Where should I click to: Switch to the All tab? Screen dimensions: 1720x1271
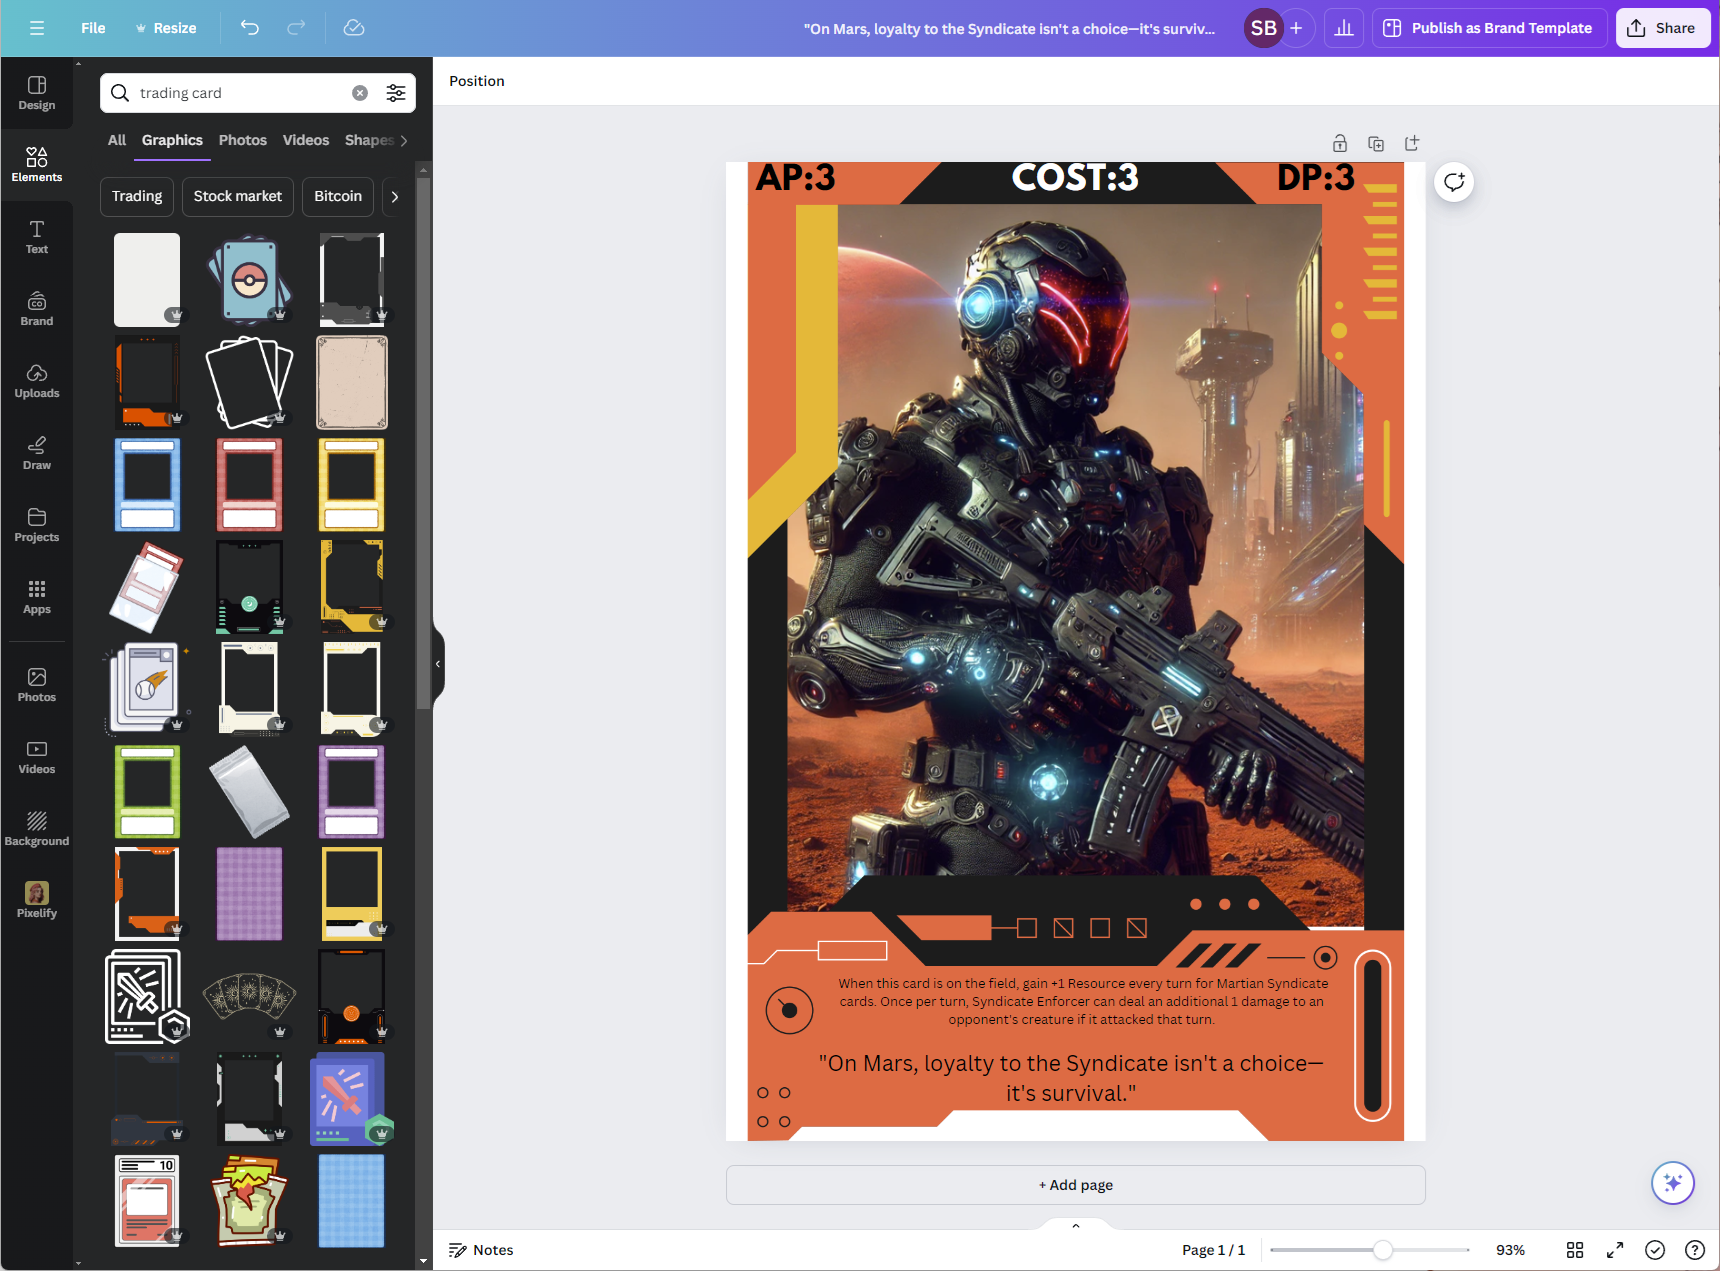click(117, 140)
